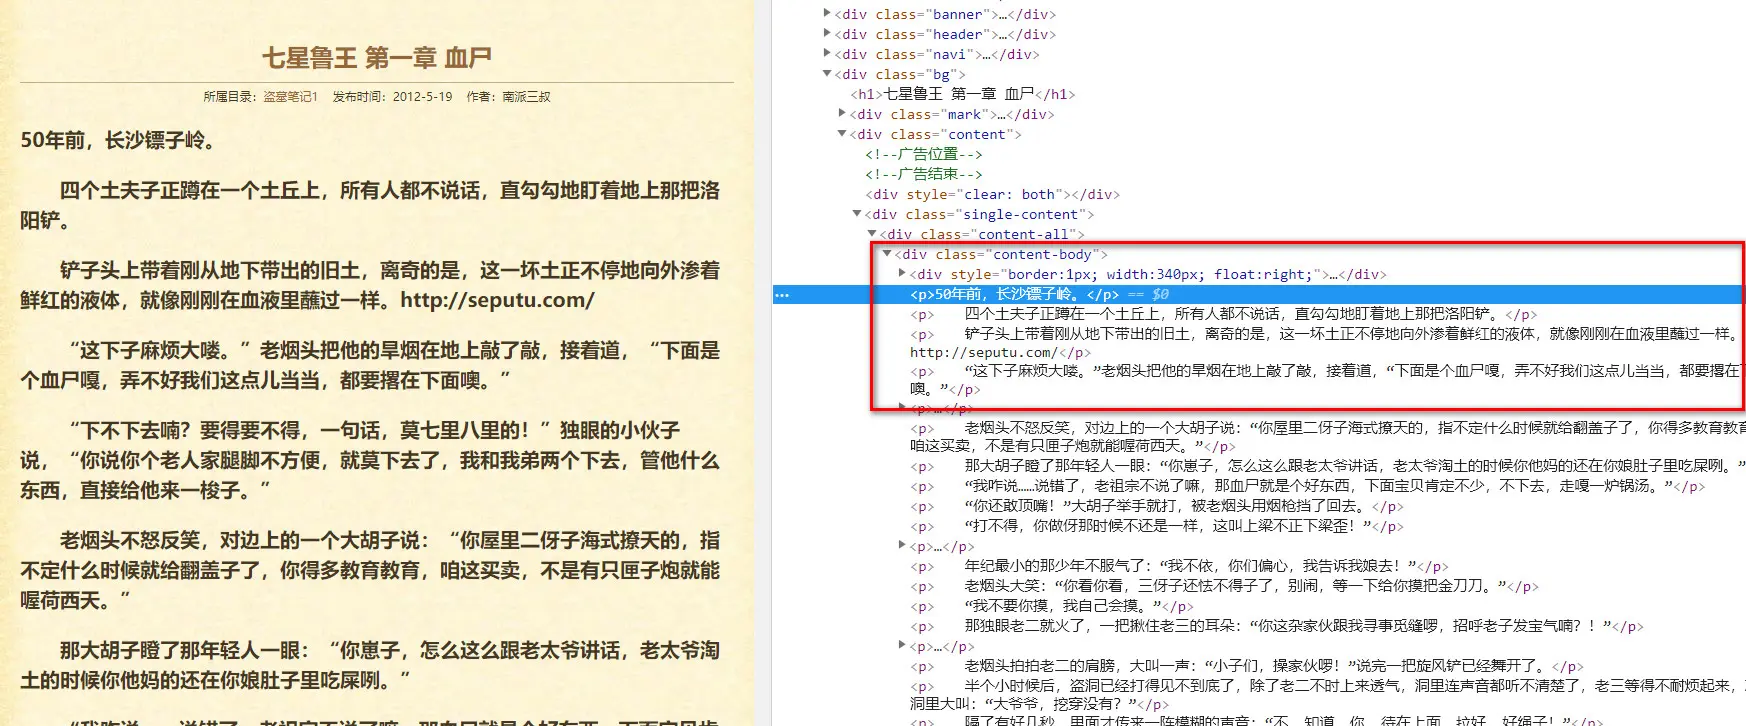Click the page paragraph starting '那大胡子瞪了那年轻人'
This screenshot has width=1746, height=726.
coord(370,665)
